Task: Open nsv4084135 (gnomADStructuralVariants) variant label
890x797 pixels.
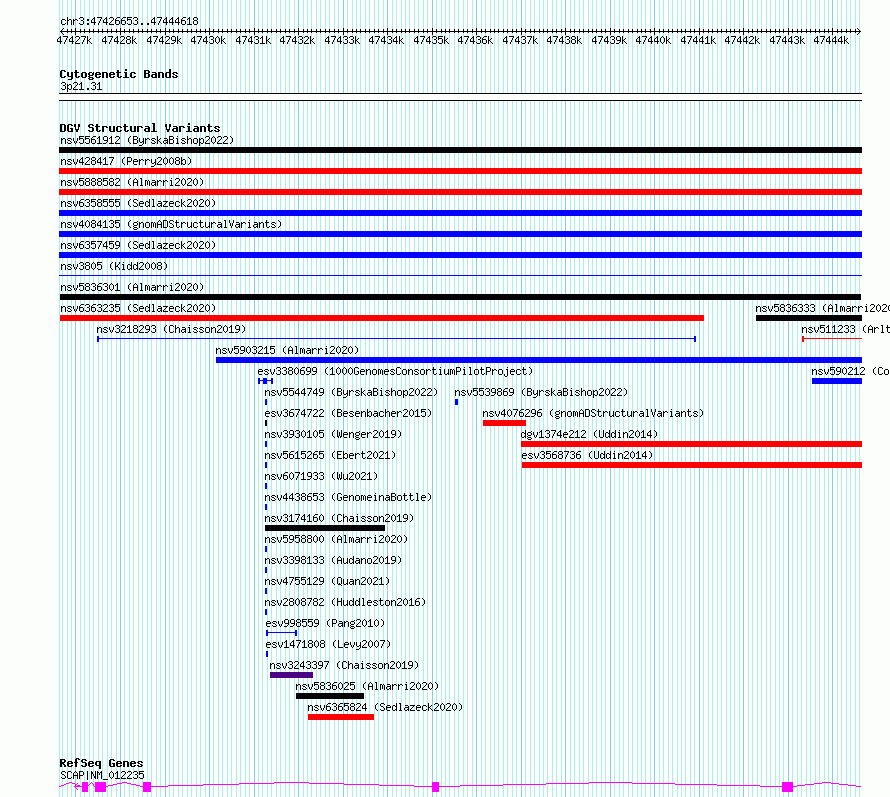Action: pos(171,224)
